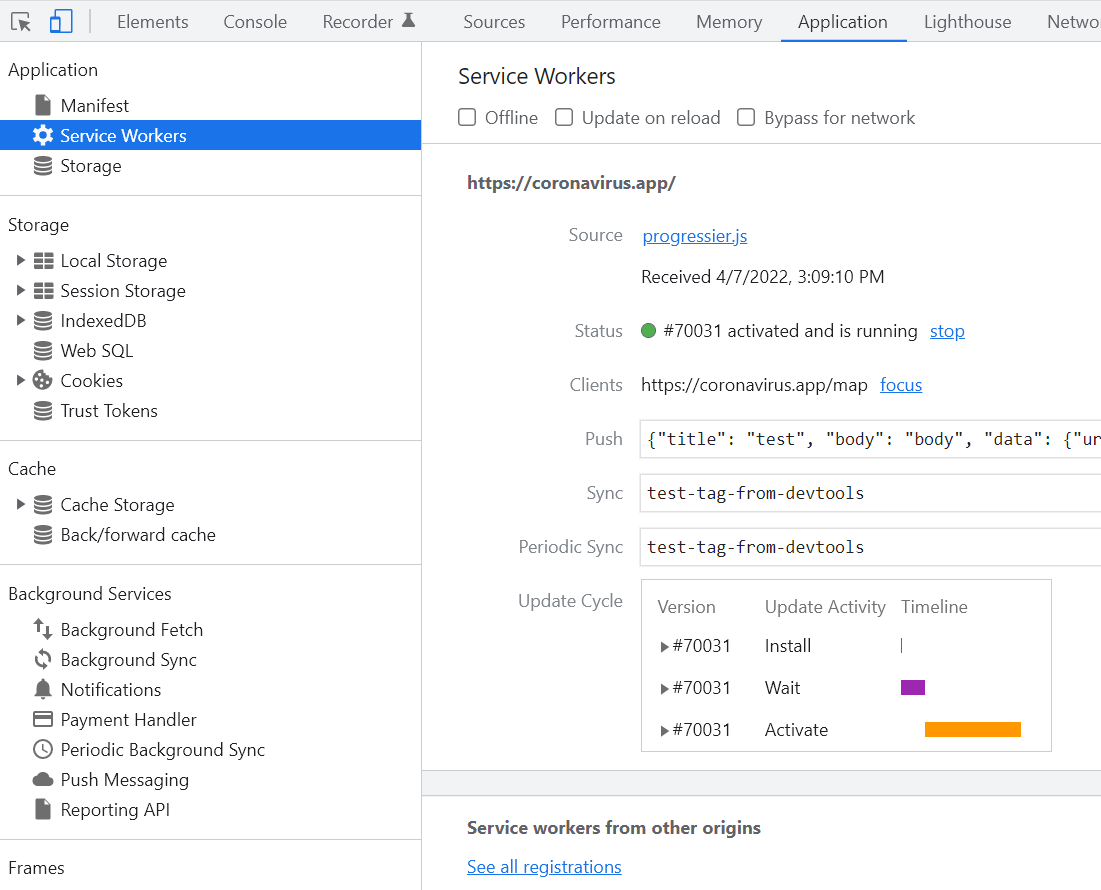The width and height of the screenshot is (1101, 890).
Task: Enable the Offline checkbox
Action: [467, 117]
